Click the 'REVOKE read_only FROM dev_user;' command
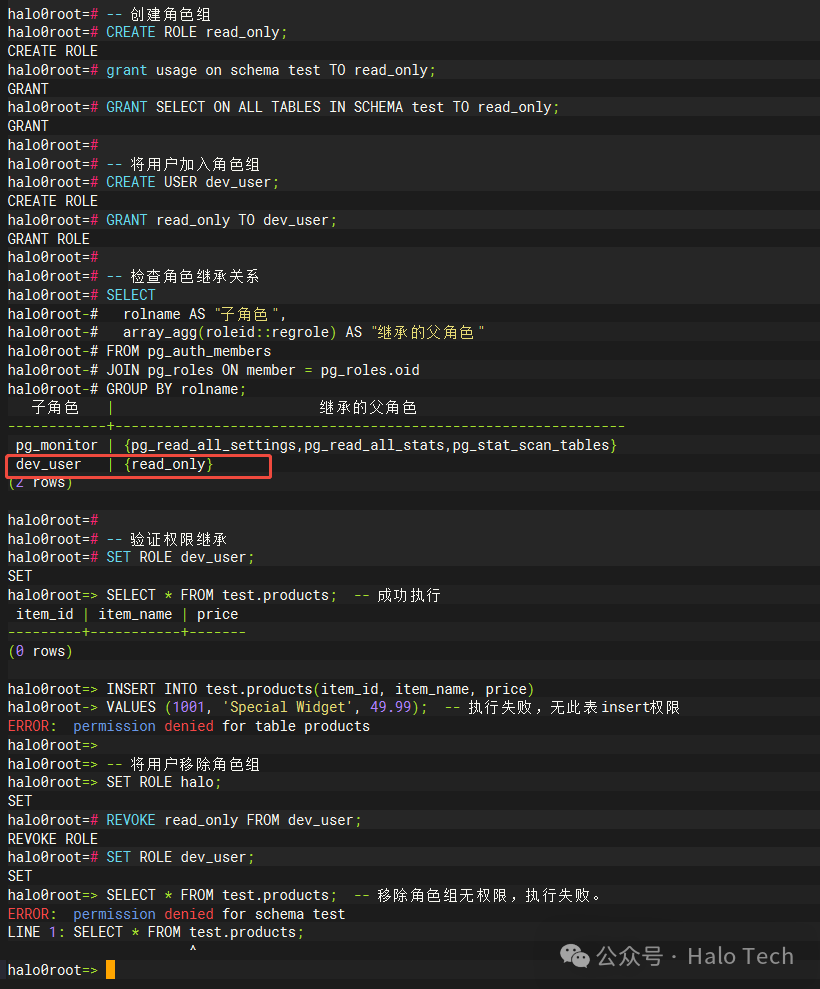820x989 pixels. pyautogui.click(x=233, y=821)
